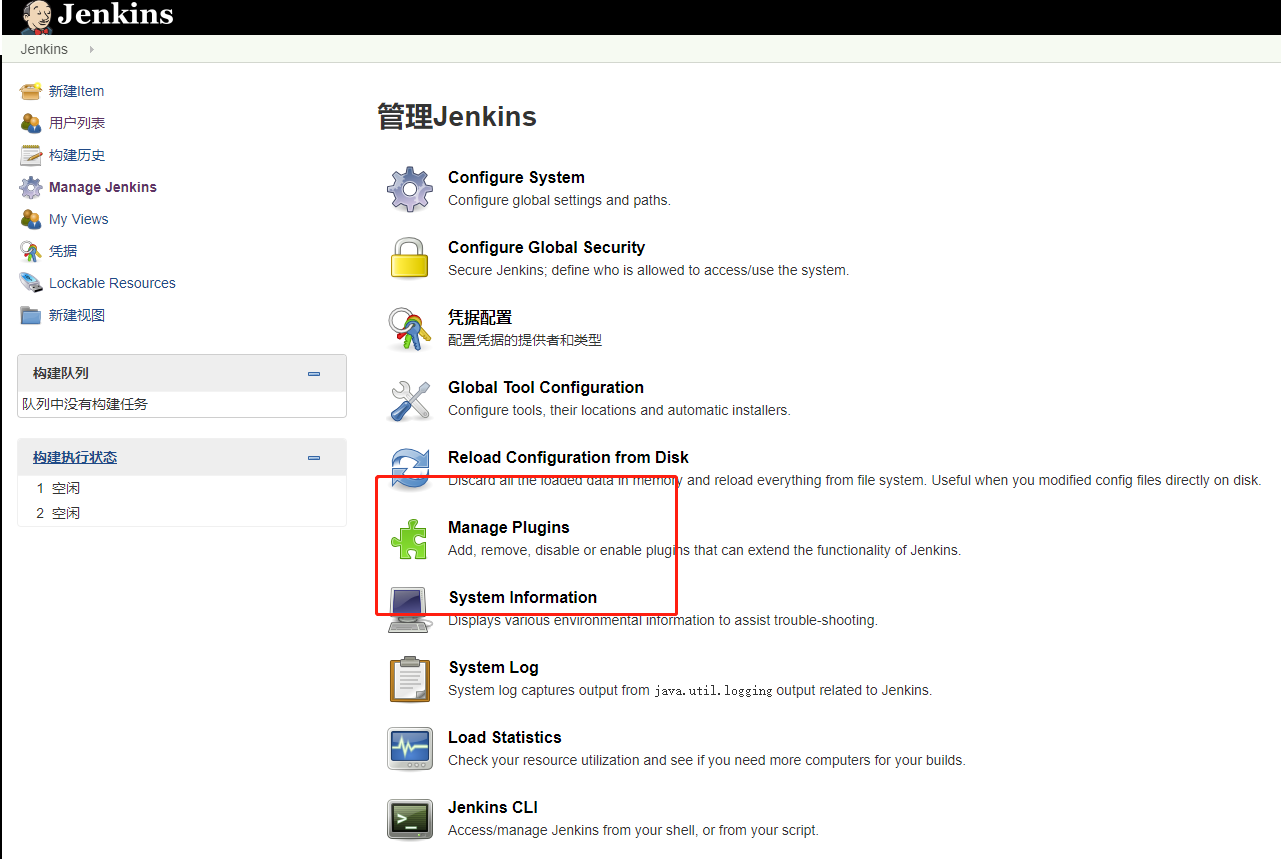Screen dimensions: 1281x859
Task: Open the 新建视图 link
Action: point(77,315)
